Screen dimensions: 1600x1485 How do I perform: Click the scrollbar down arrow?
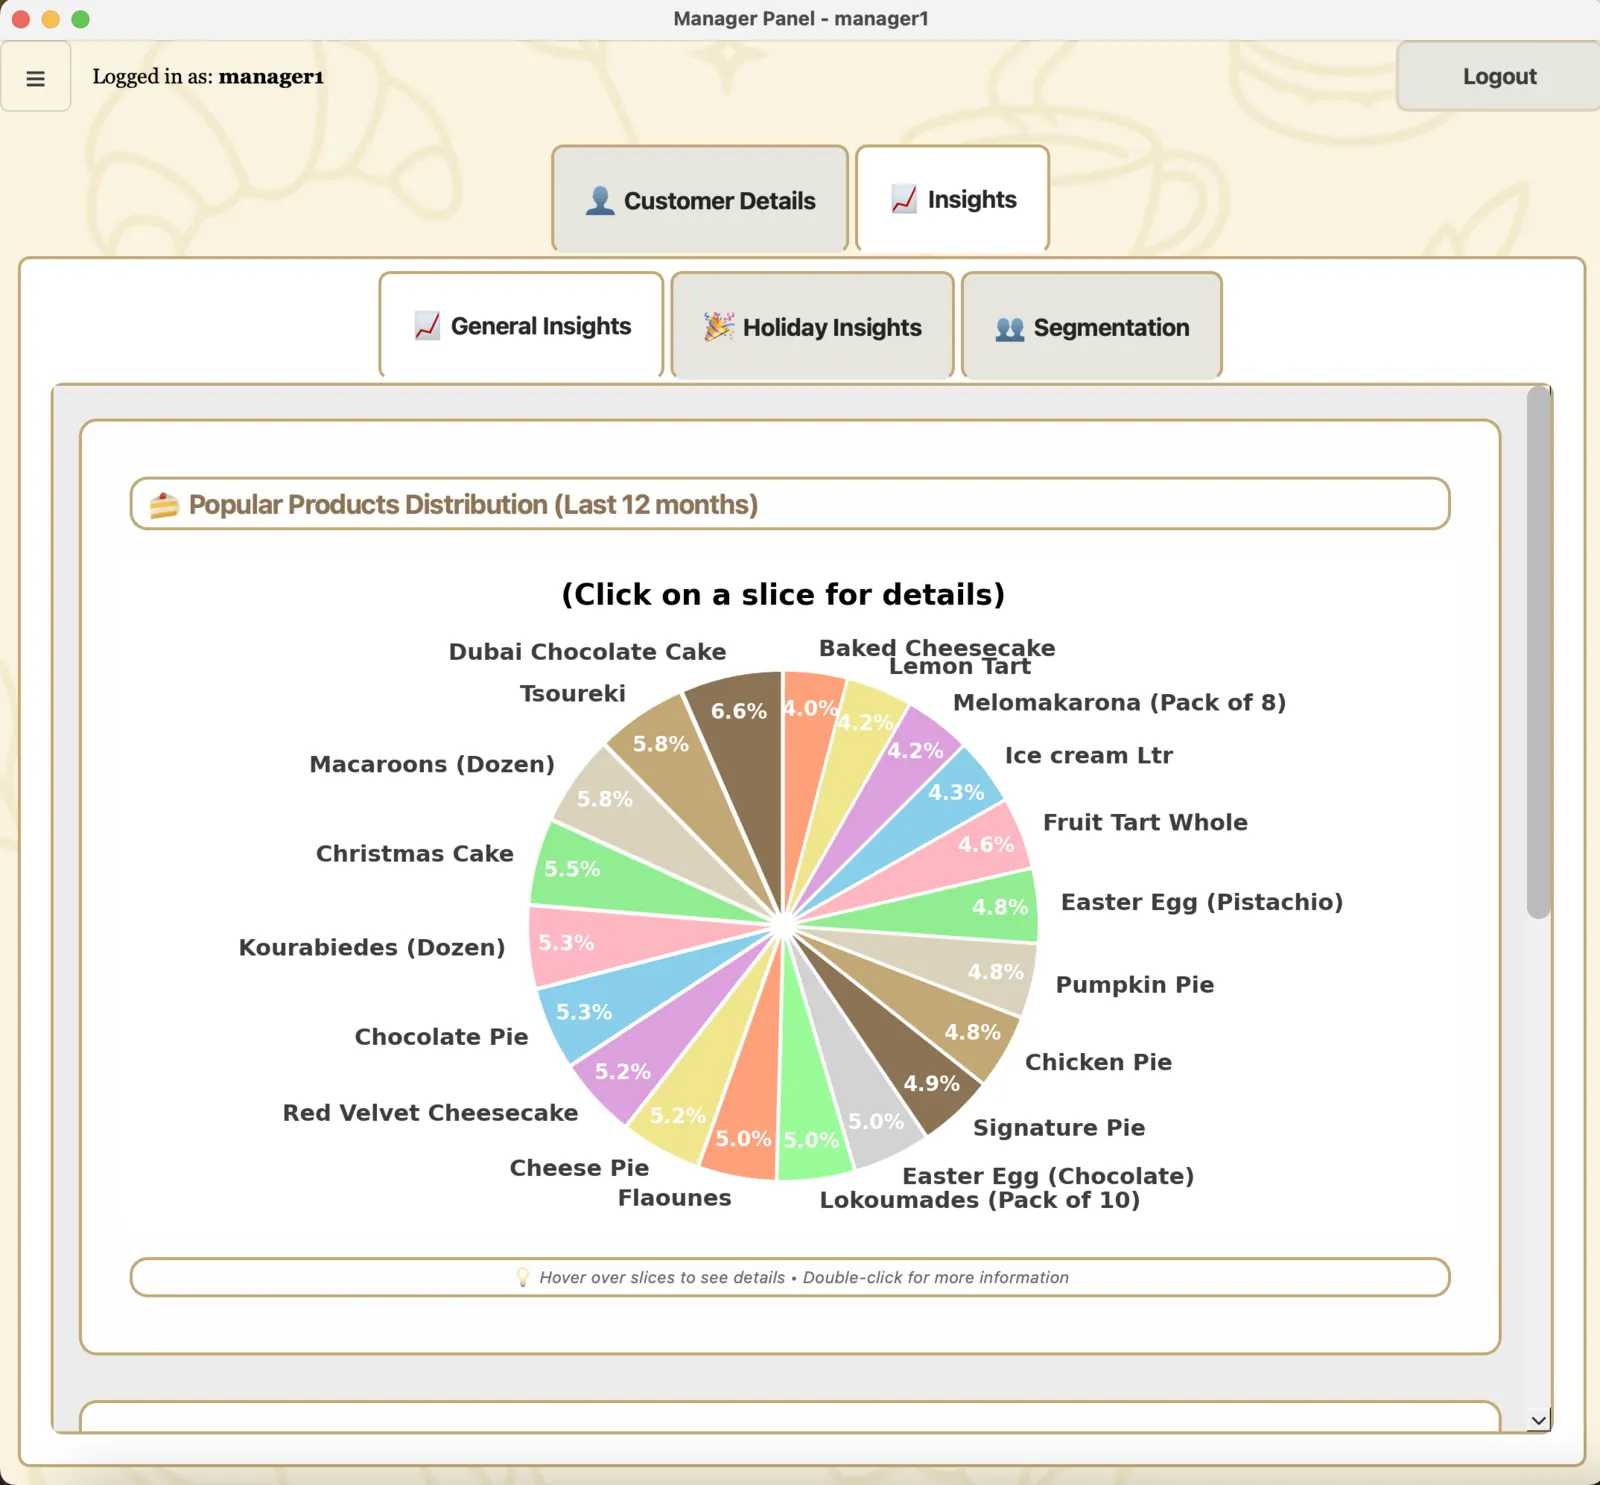(x=1537, y=1419)
